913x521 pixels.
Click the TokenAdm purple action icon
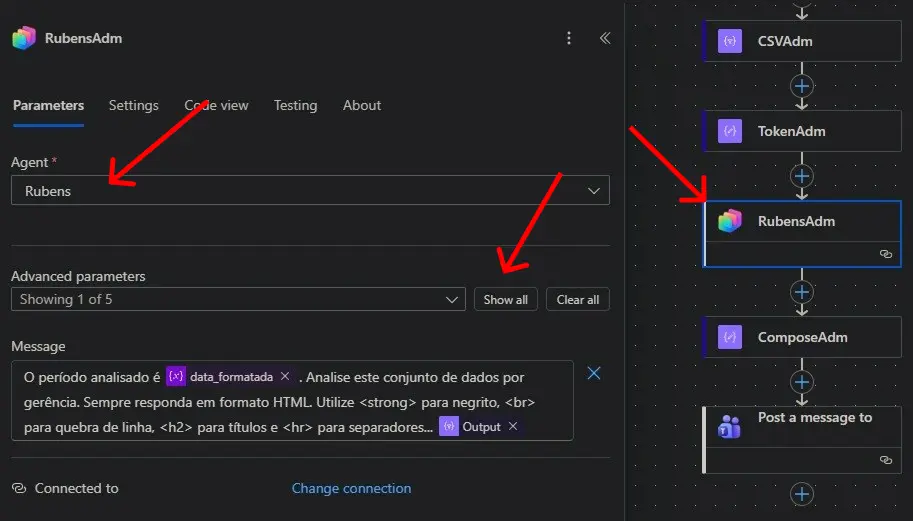tap(730, 131)
